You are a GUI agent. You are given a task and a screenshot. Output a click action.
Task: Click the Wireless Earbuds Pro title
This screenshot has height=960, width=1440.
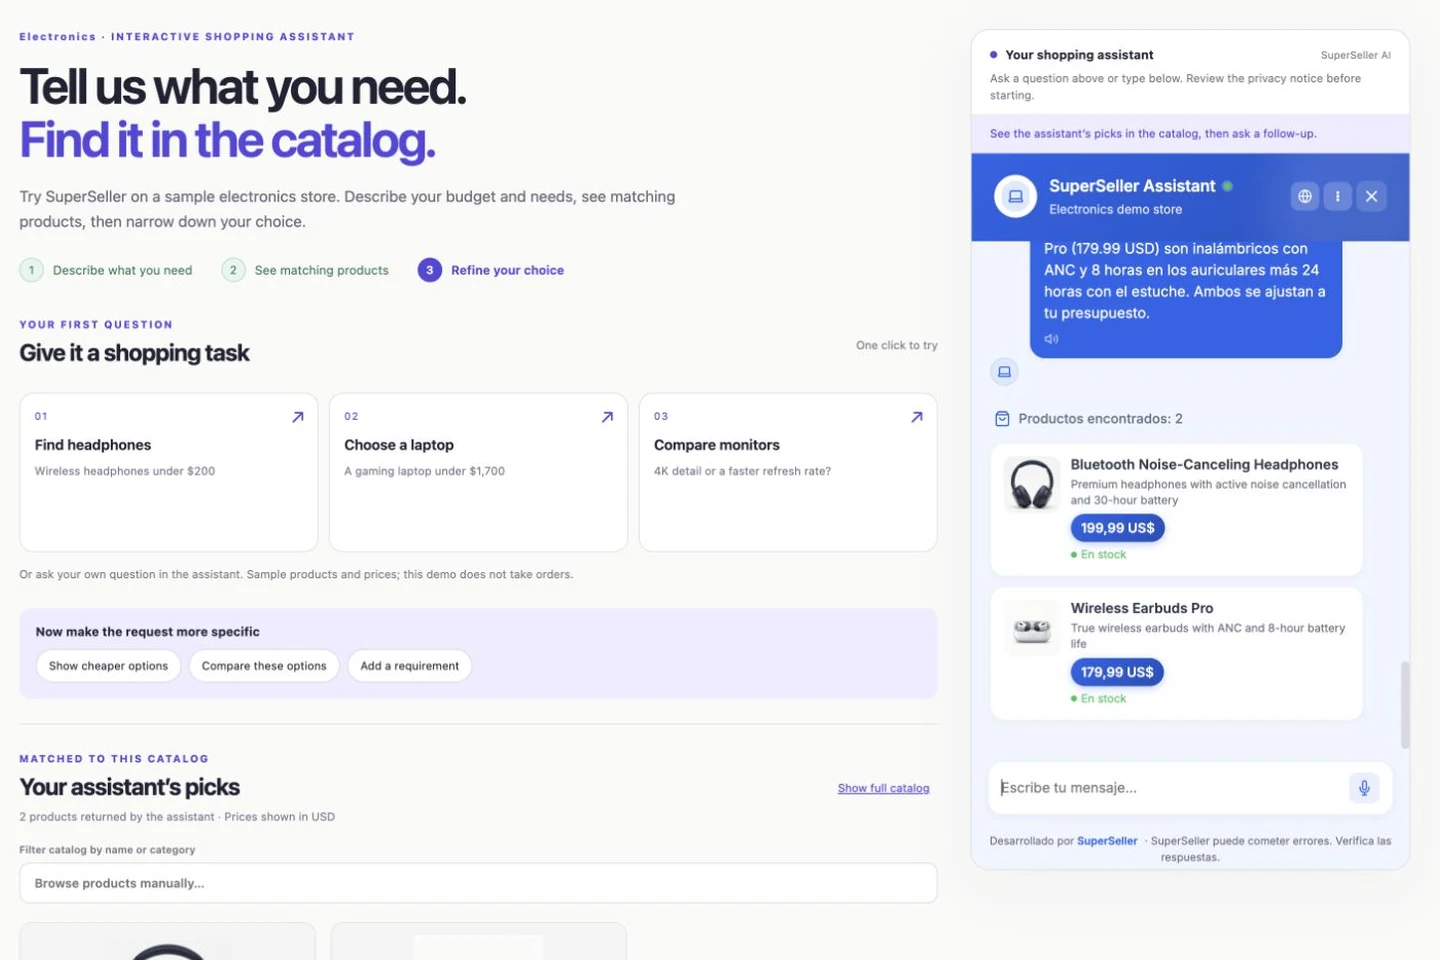click(x=1142, y=608)
